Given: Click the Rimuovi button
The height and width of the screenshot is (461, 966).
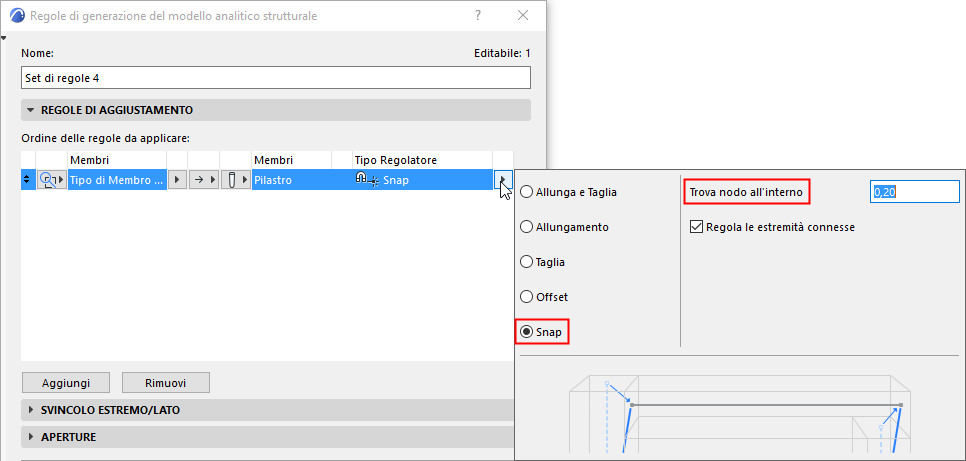Looking at the screenshot, I should pyautogui.click(x=166, y=383).
